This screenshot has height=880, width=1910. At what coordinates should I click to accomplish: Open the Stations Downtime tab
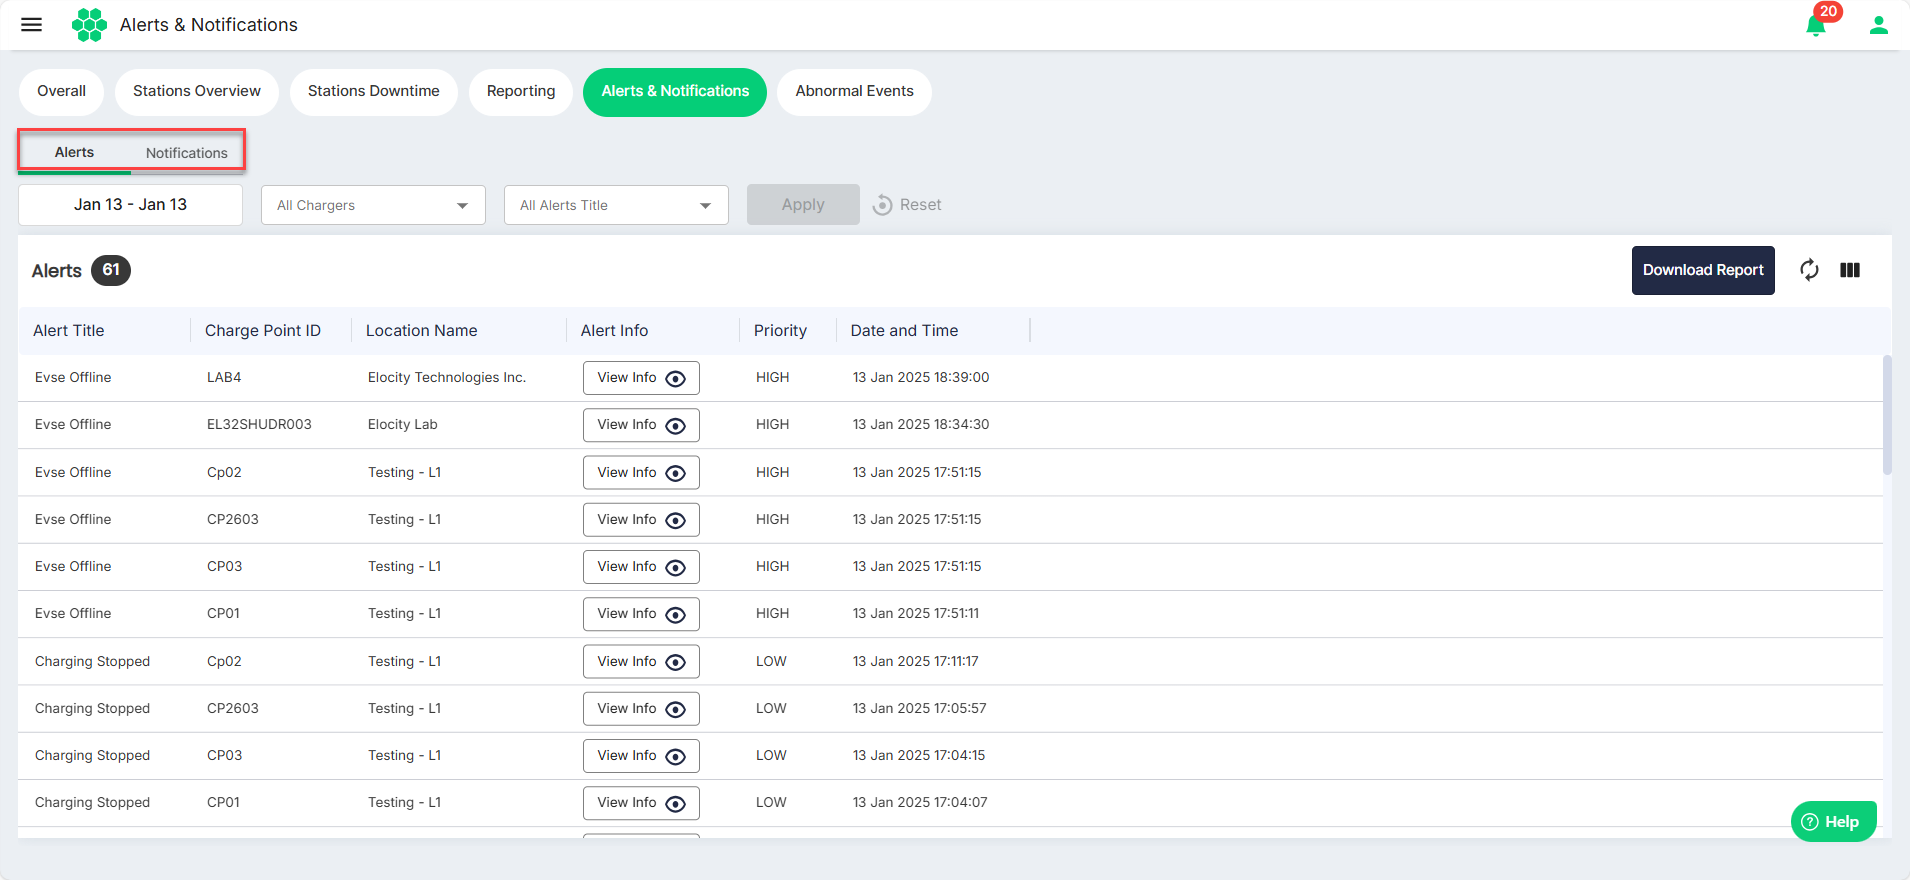tap(373, 91)
